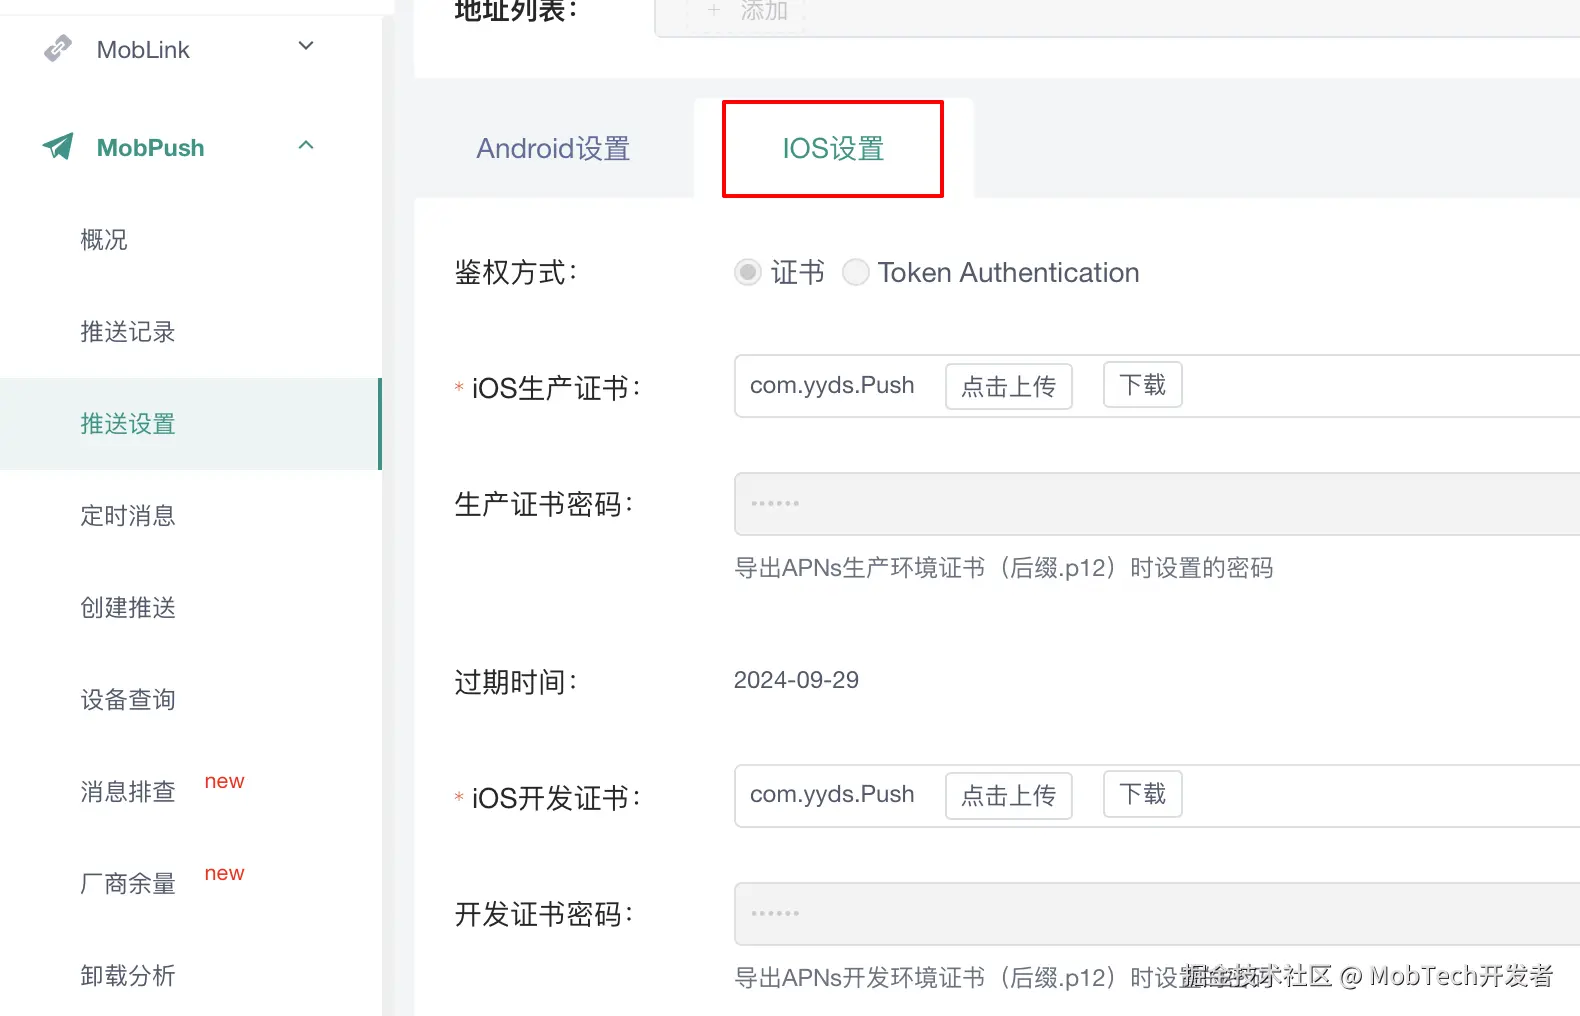1580x1016 pixels.
Task: Open 推送记录 push records
Action: click(x=128, y=332)
